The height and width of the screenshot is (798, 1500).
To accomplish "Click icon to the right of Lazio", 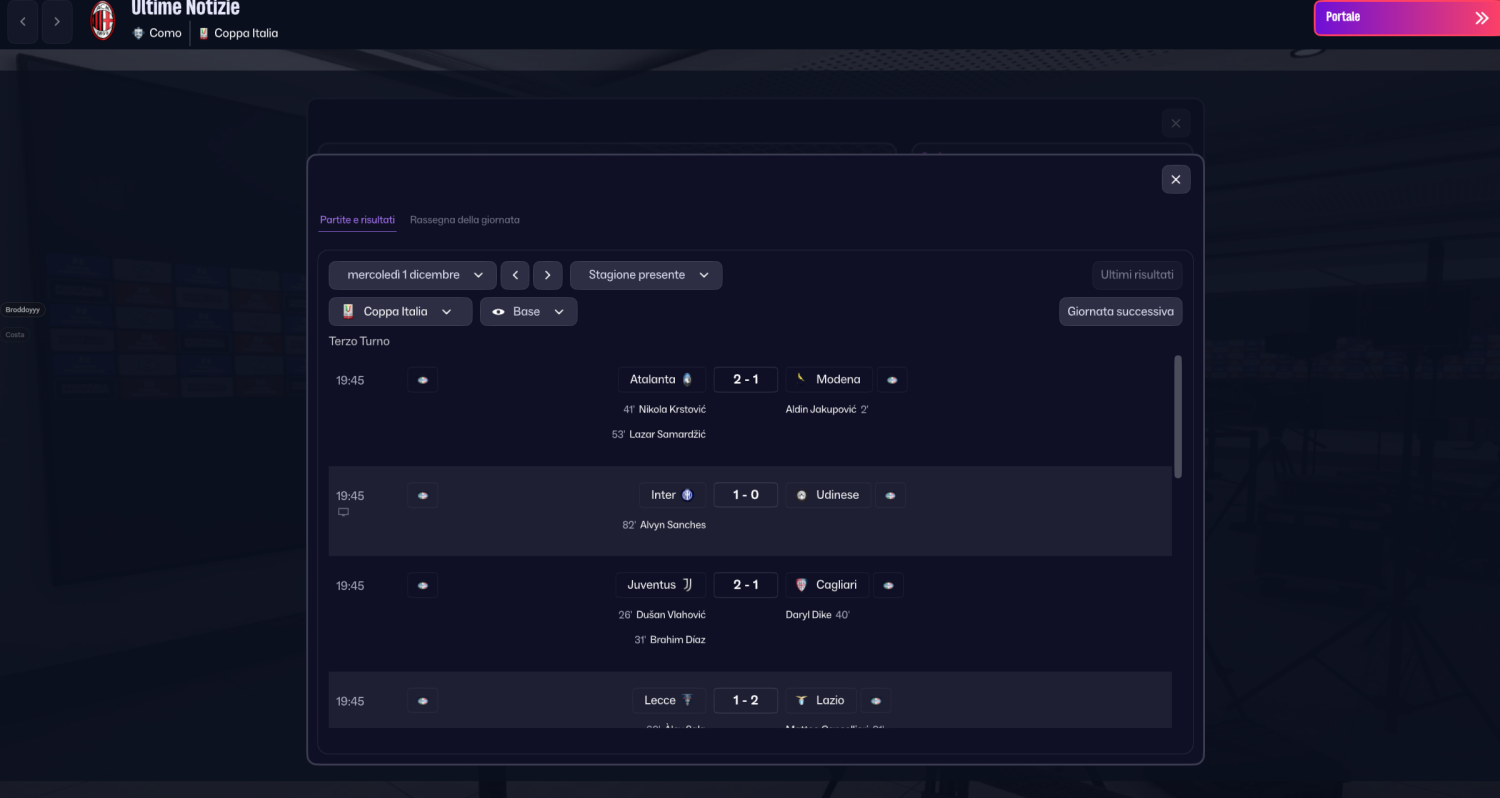I will (x=876, y=700).
